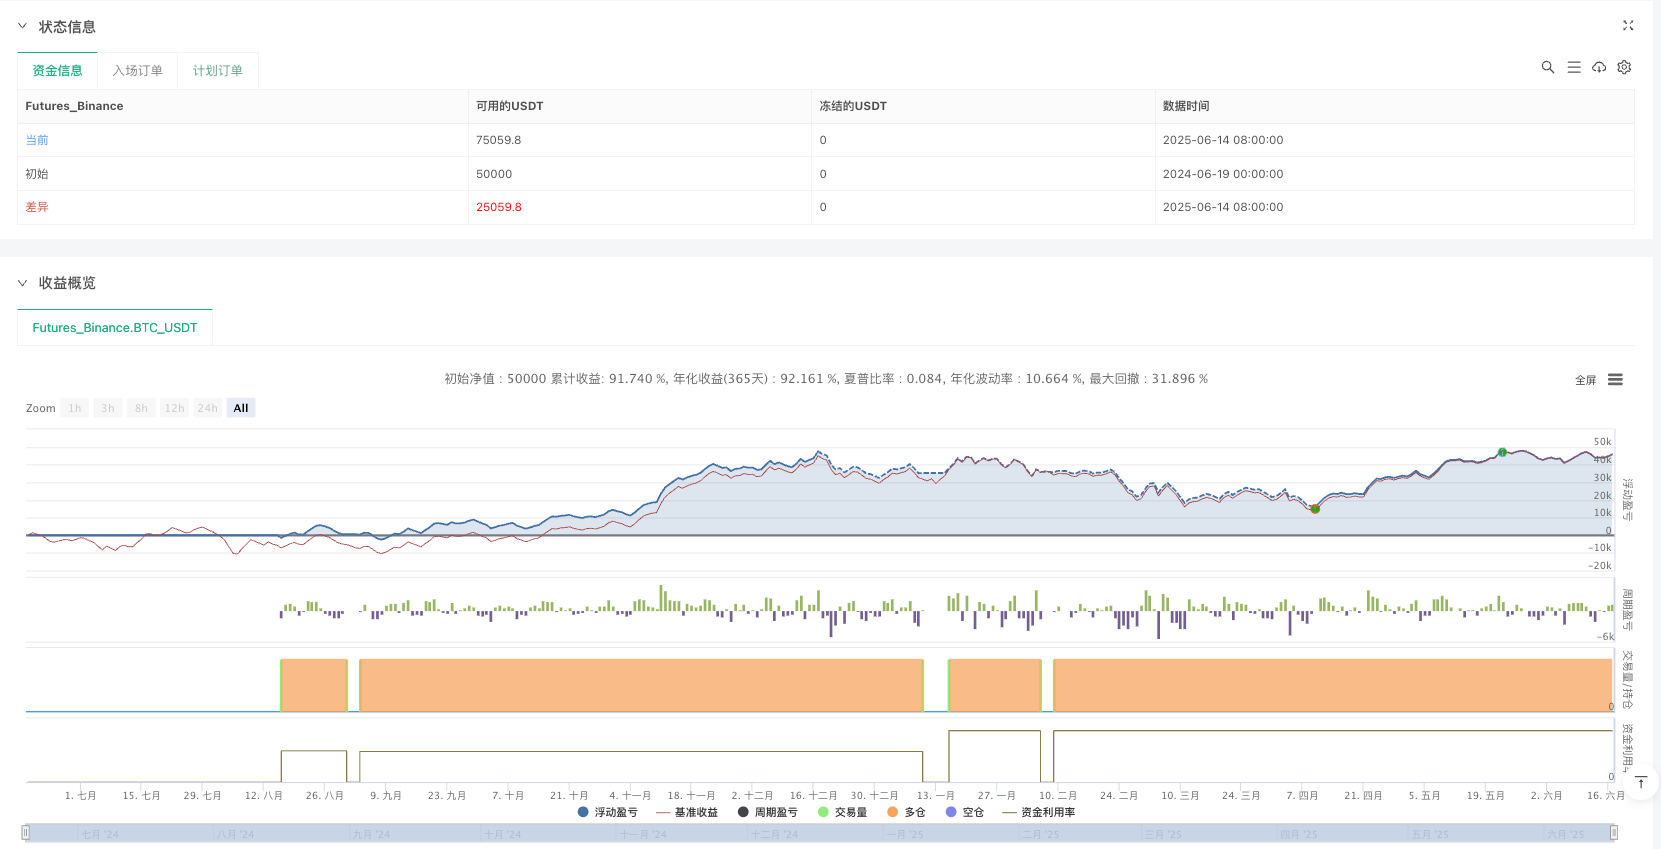Hide the 基准收益 legend series

pyautogui.click(x=687, y=812)
